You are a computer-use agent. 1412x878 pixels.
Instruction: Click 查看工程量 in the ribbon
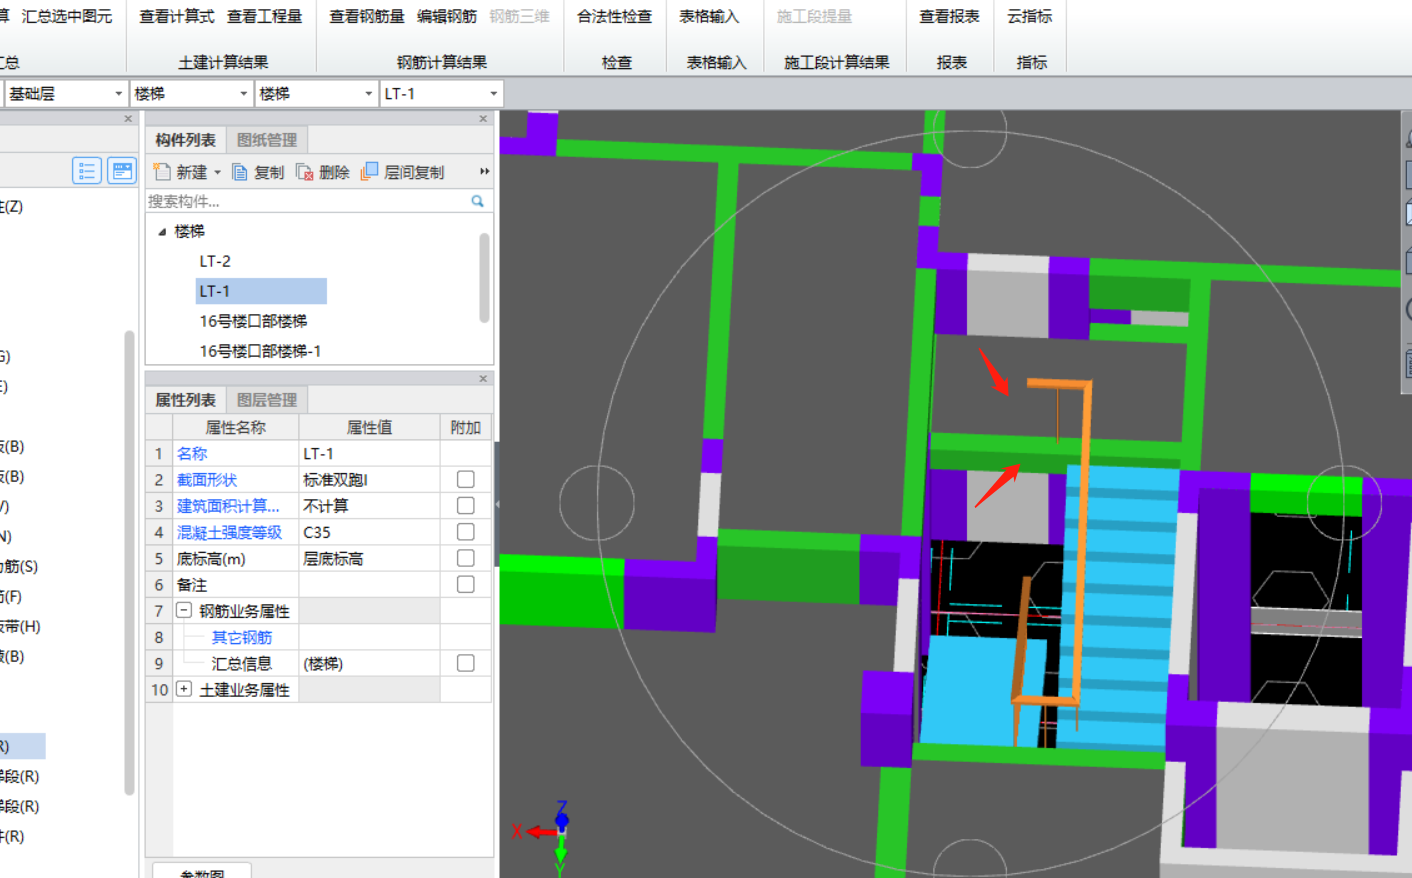point(265,17)
